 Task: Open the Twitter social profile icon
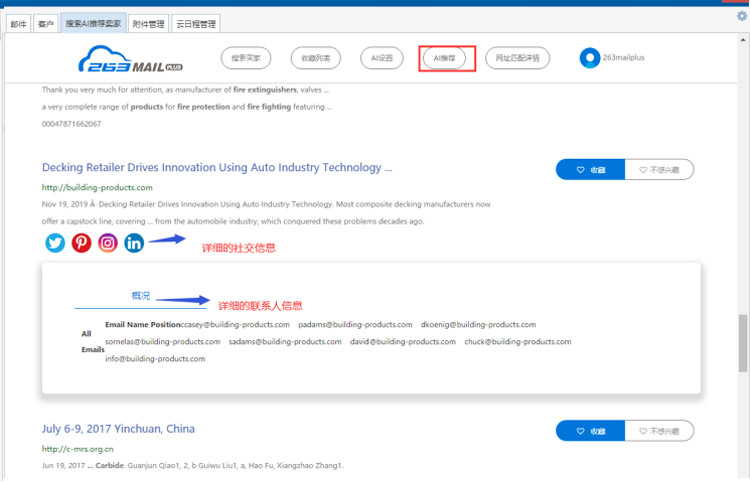(55, 243)
